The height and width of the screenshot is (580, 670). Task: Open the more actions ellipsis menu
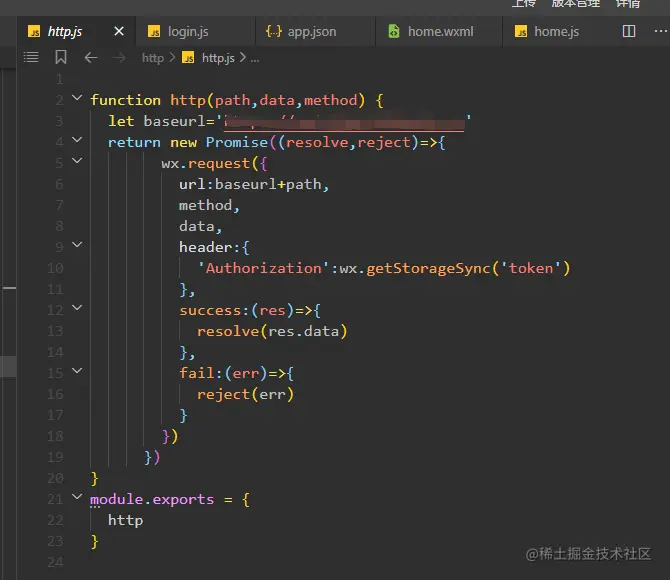661,31
